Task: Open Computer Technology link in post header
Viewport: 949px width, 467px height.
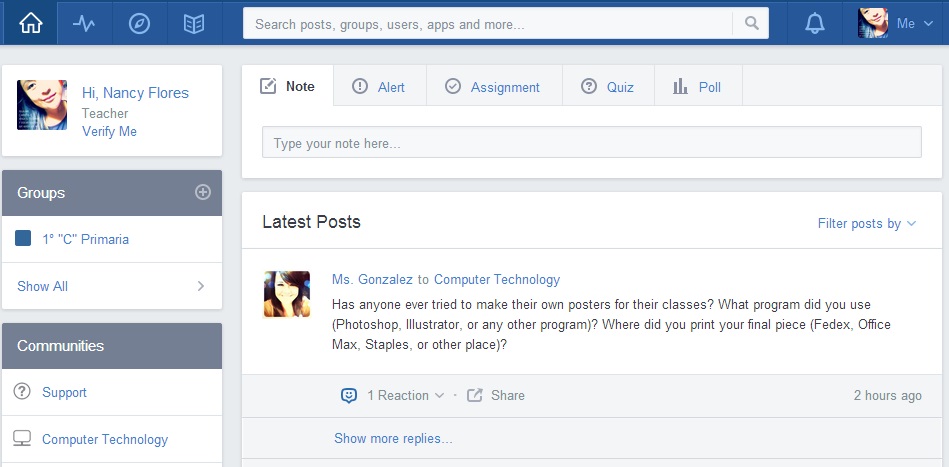Action: point(497,279)
